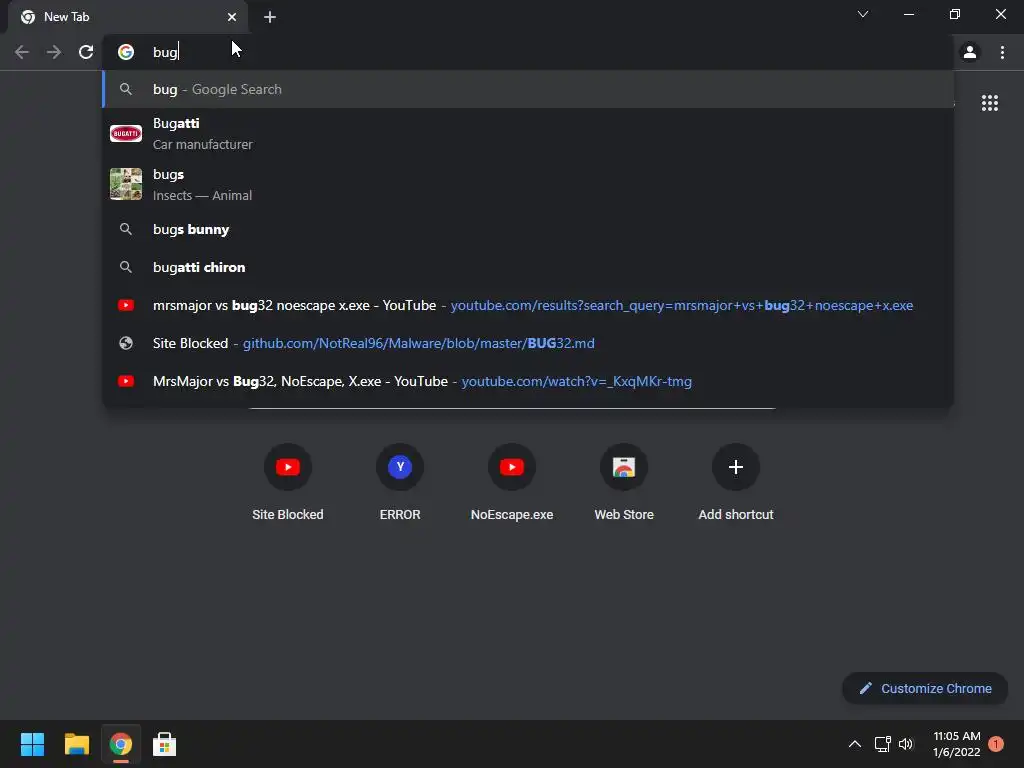Pick the 'bugs bunny' search suggestion

528,229
